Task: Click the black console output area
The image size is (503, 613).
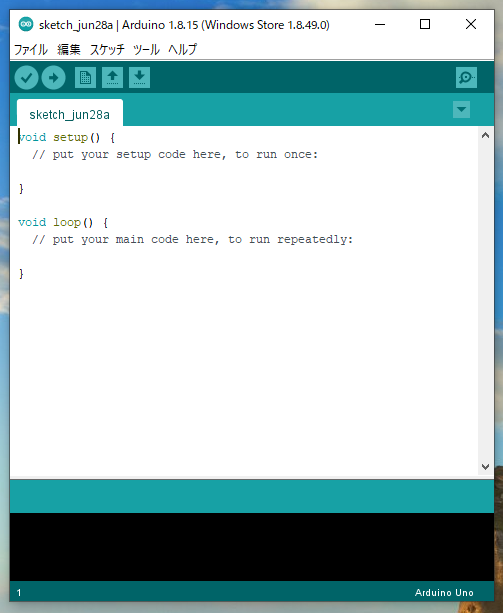Action: tap(252, 547)
